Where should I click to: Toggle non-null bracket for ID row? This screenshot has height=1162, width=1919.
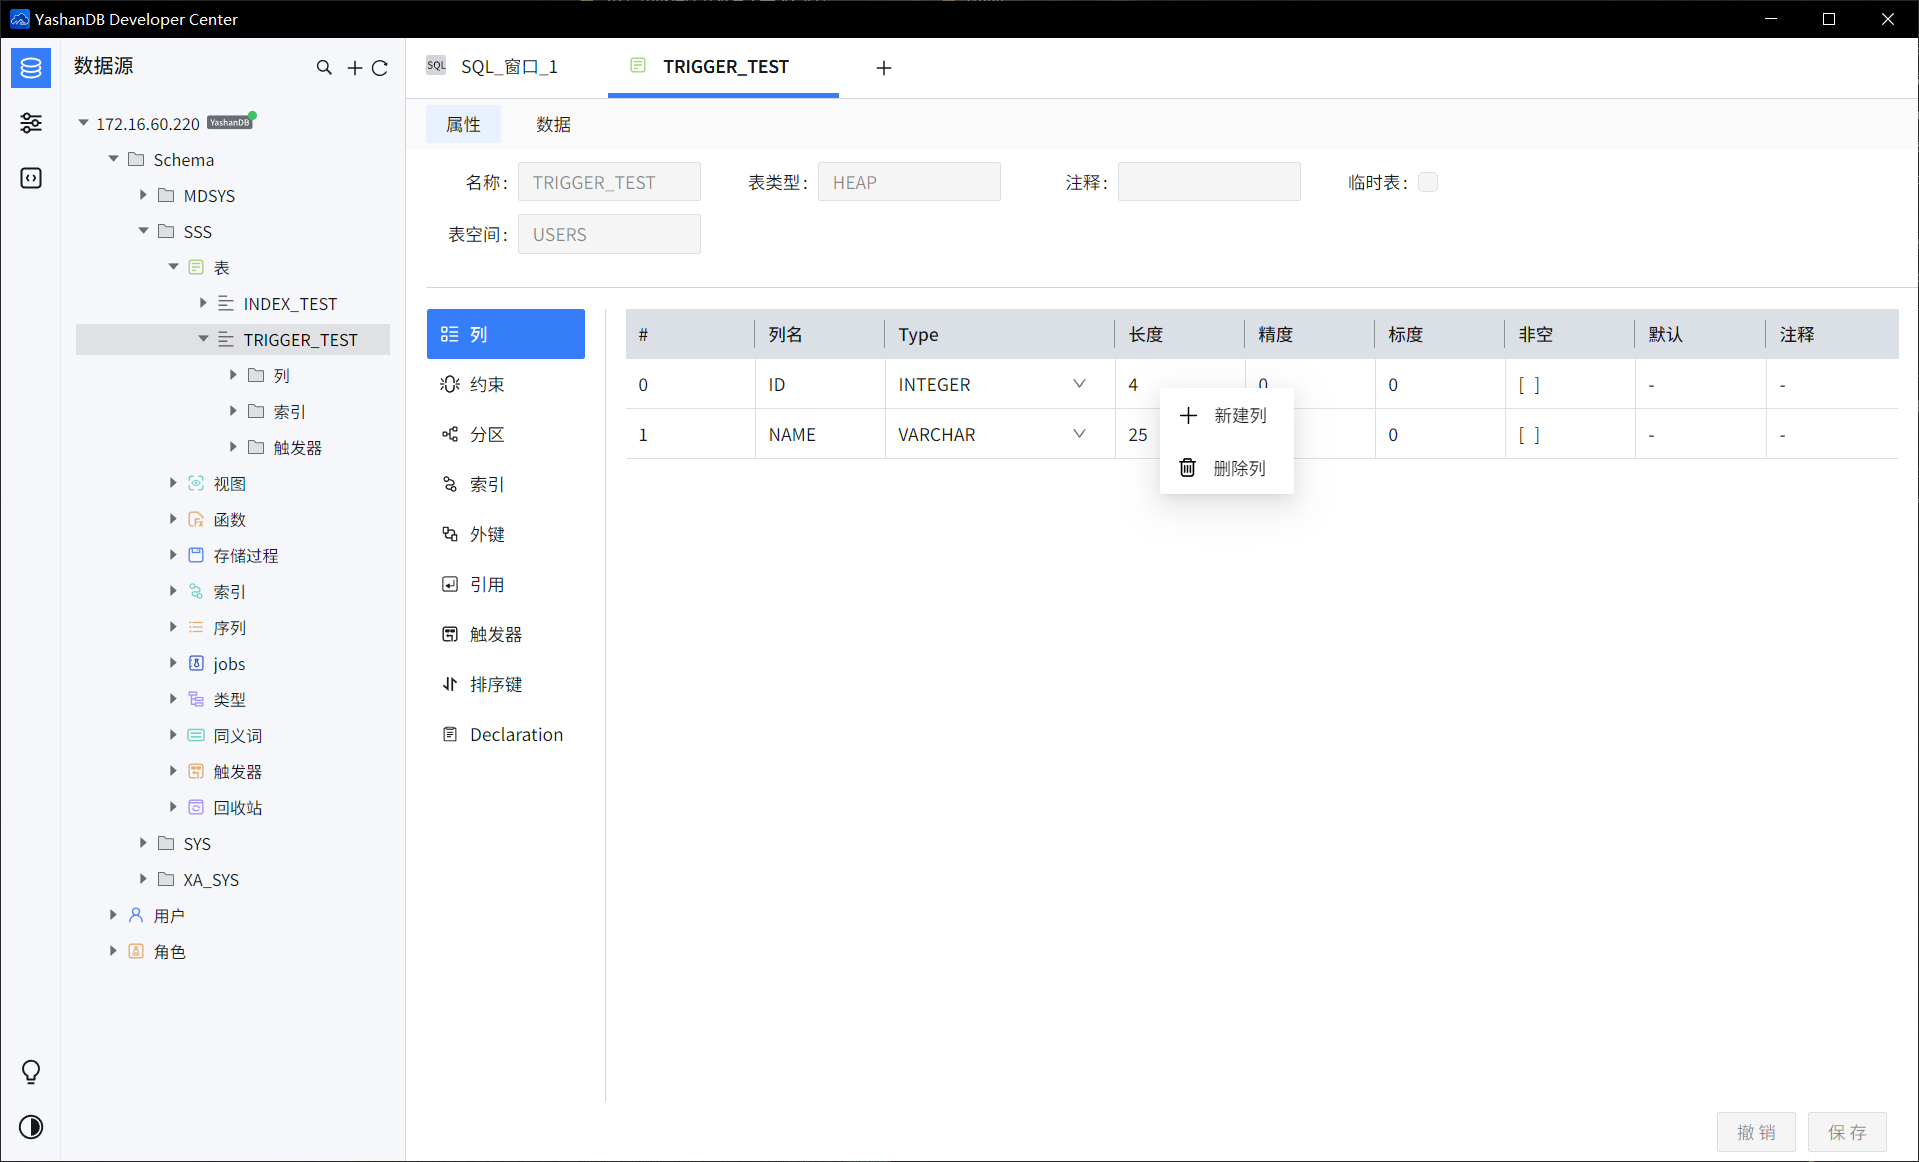click(1529, 385)
